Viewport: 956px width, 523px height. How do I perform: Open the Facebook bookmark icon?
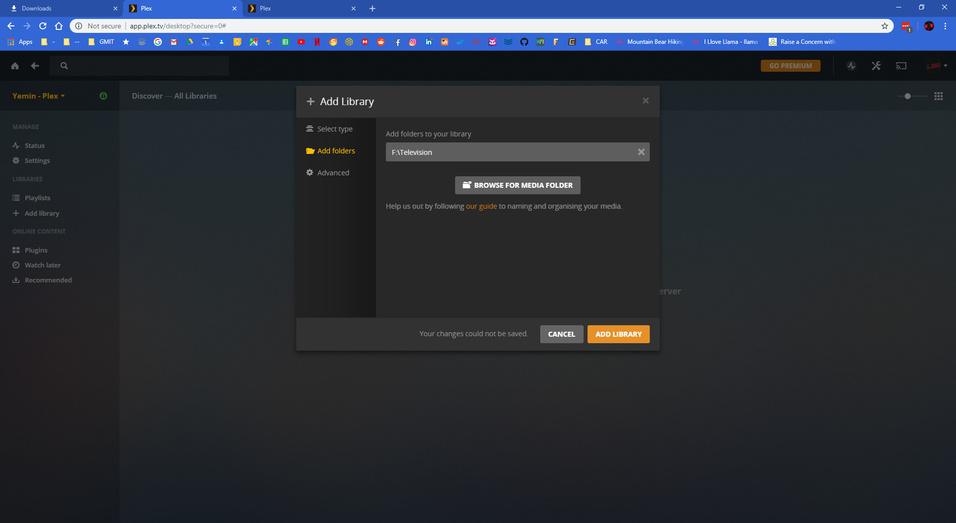point(397,42)
